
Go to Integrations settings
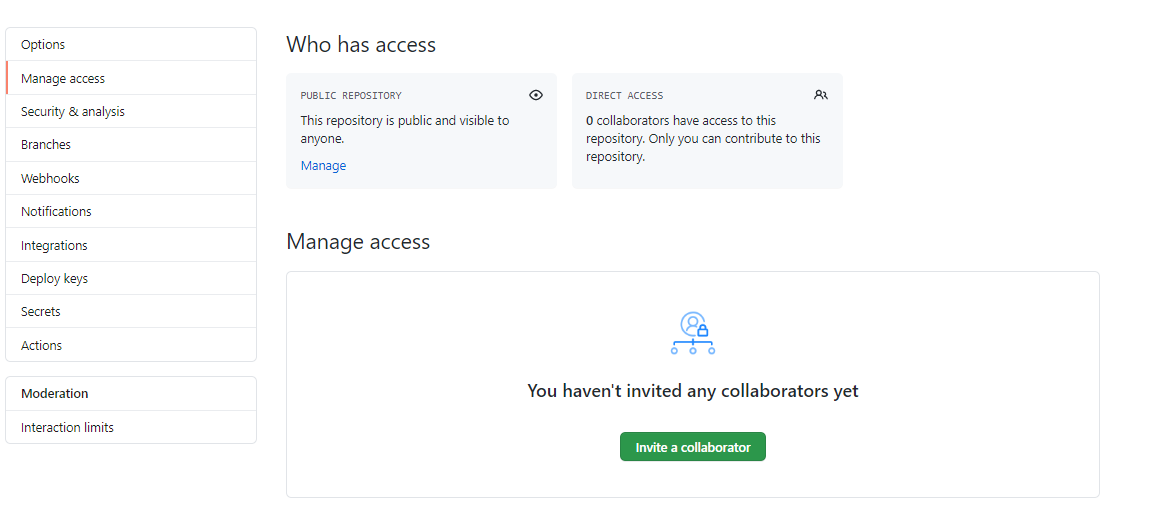coord(131,245)
